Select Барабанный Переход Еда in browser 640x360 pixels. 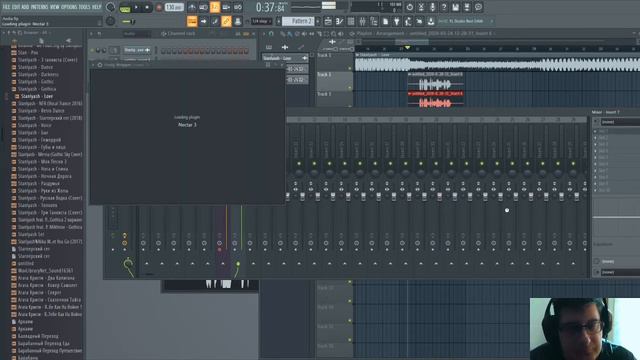[43, 343]
